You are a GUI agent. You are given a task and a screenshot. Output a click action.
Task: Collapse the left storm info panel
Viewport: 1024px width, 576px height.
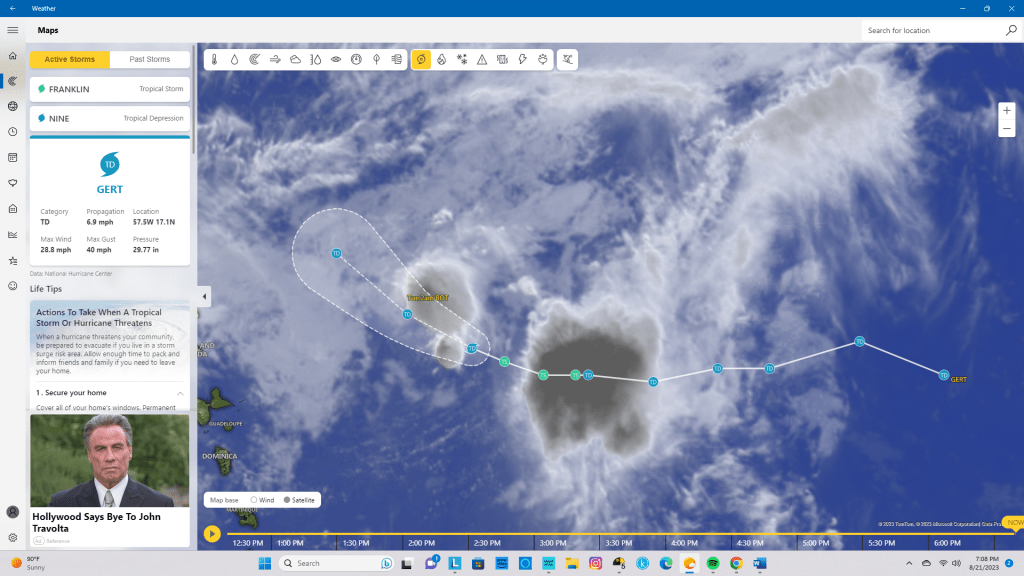204,296
